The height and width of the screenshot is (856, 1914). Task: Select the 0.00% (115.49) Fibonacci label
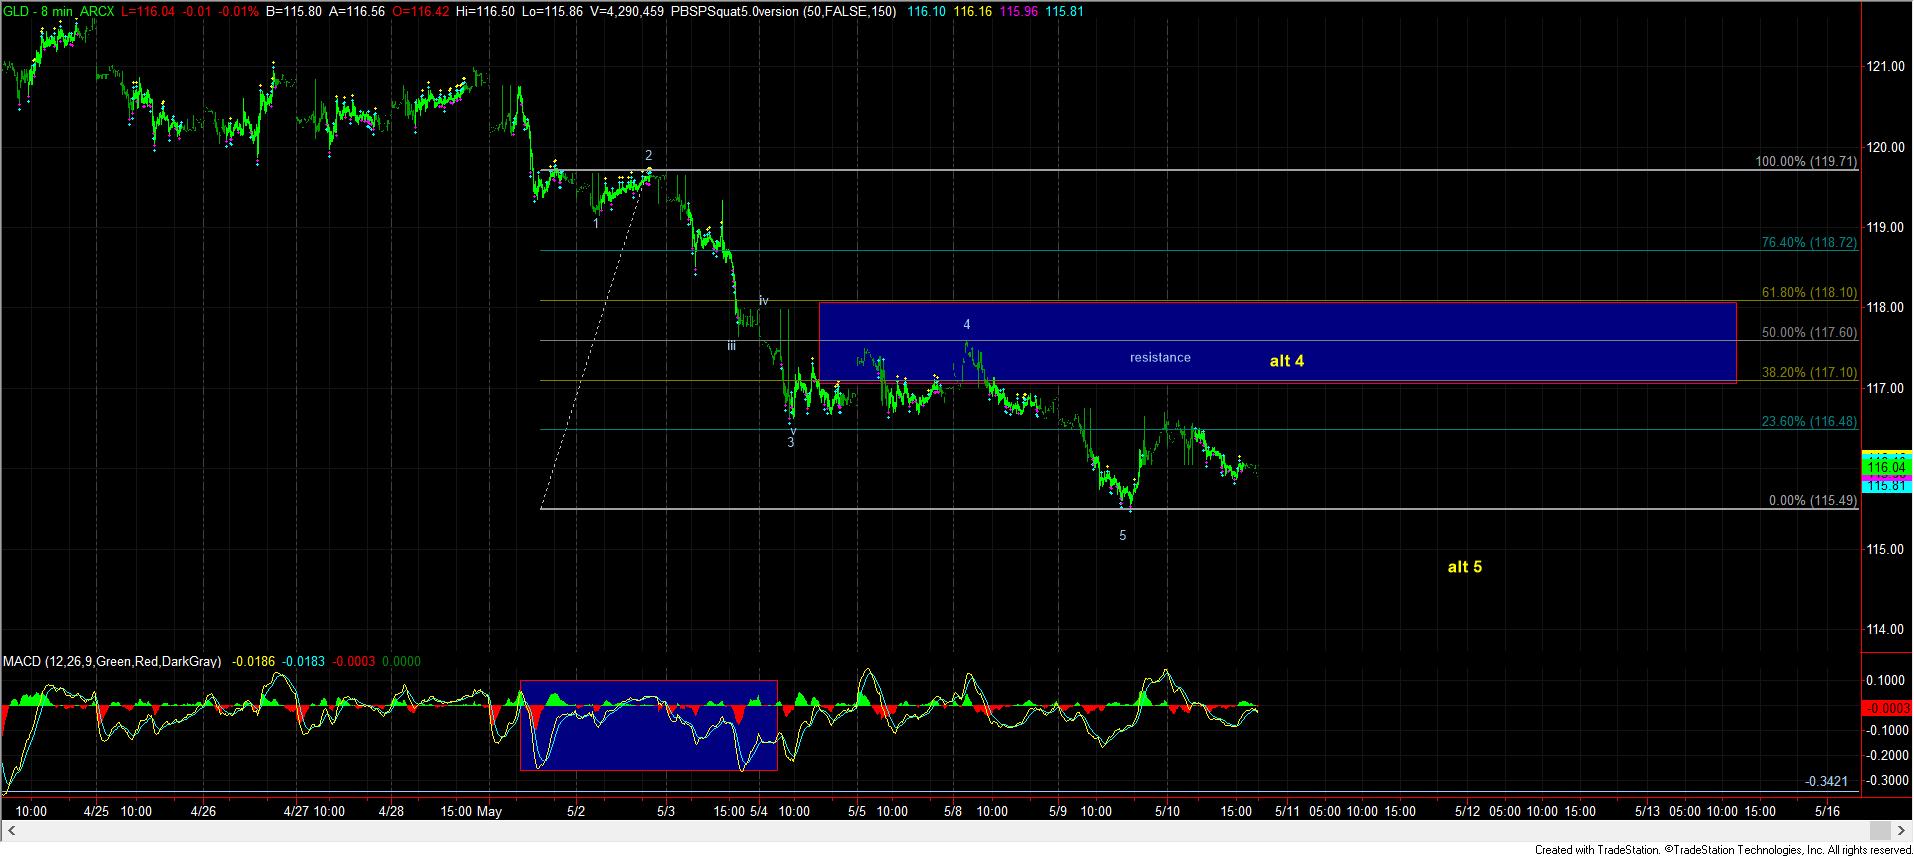point(1812,501)
